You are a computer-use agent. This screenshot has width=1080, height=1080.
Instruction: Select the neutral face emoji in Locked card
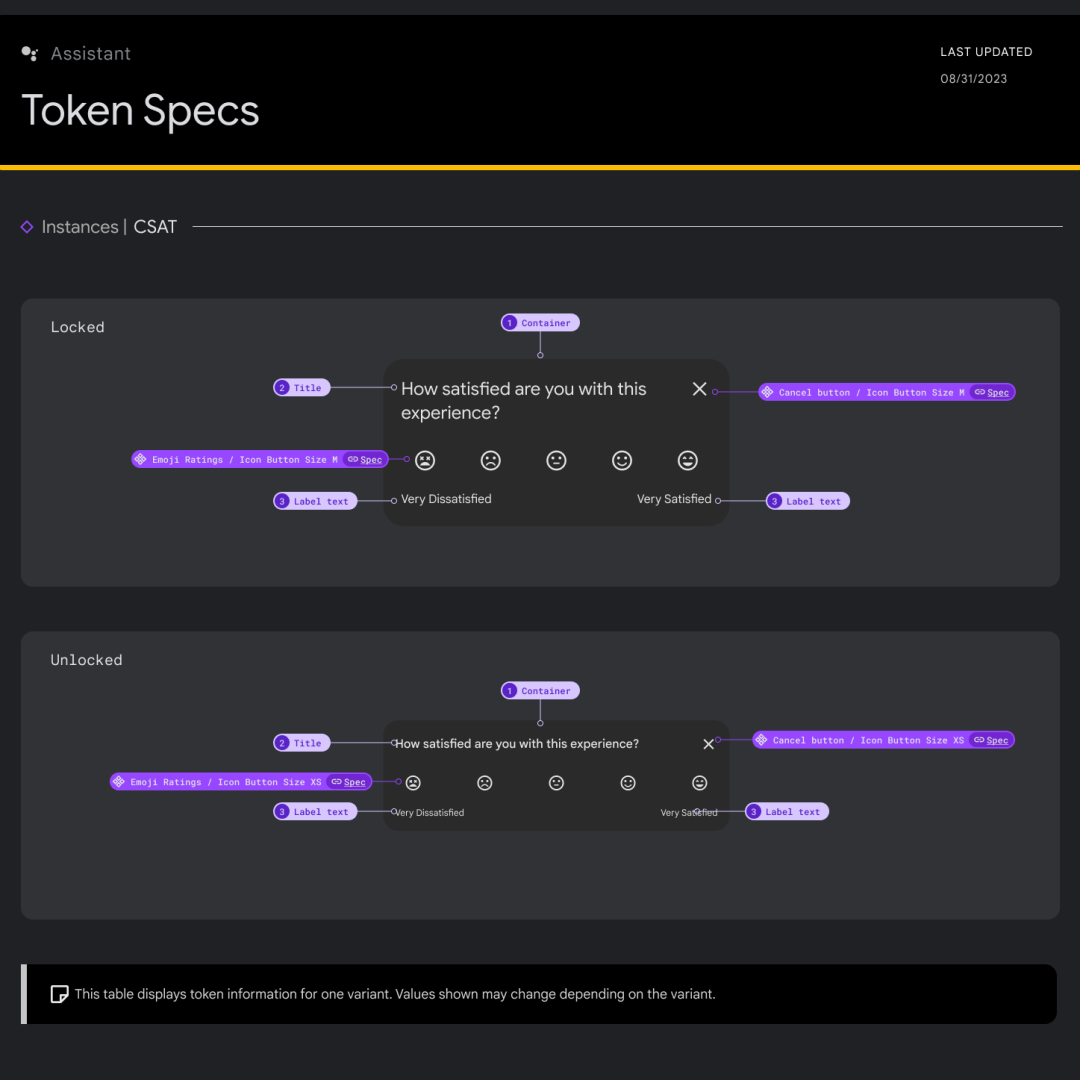tap(556, 460)
